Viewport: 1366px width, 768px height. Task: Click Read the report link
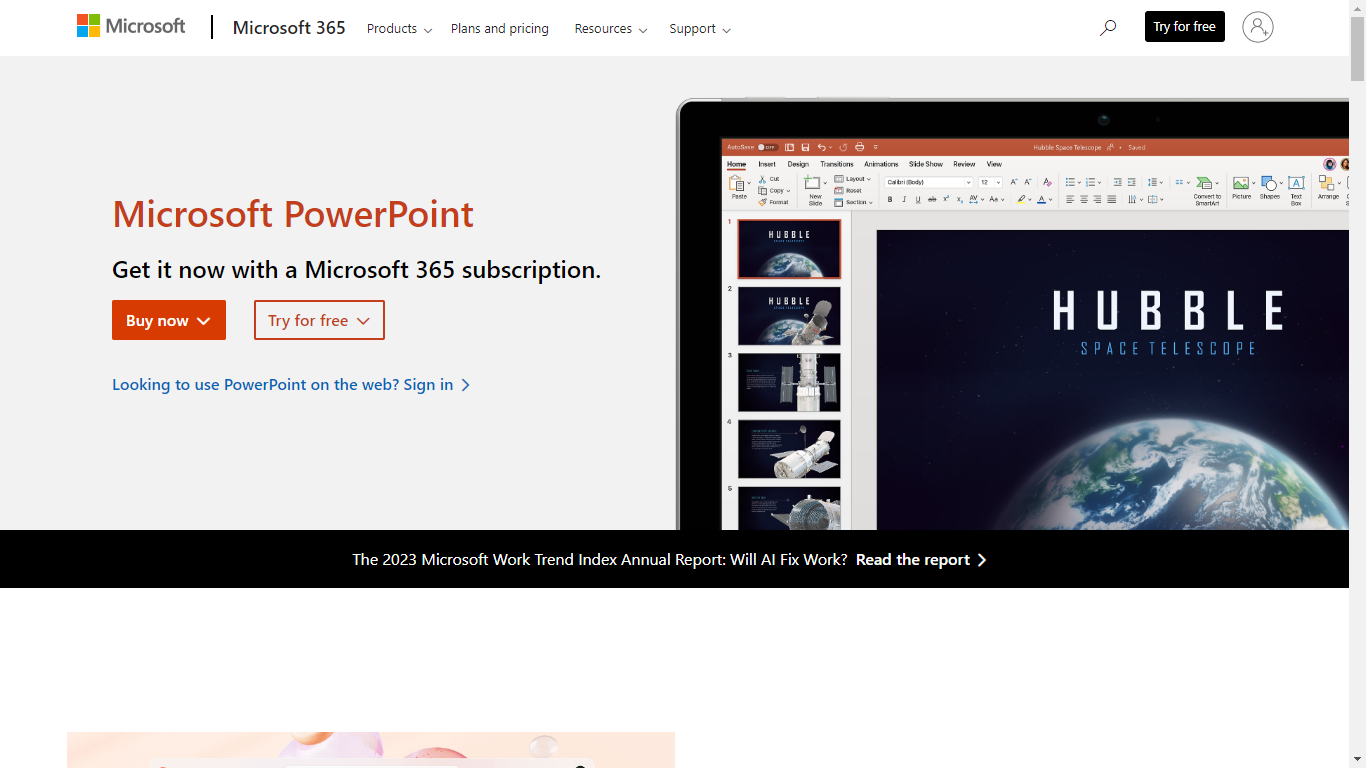coord(920,560)
